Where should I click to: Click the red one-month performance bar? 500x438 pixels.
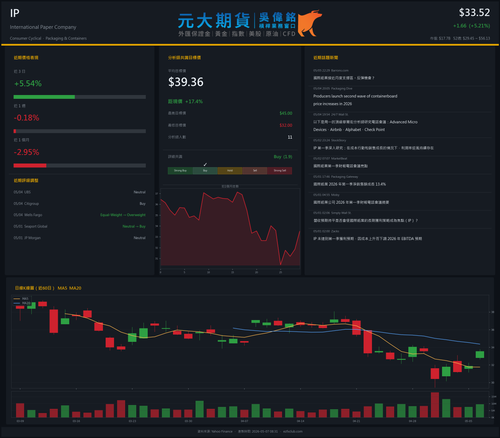30,166
